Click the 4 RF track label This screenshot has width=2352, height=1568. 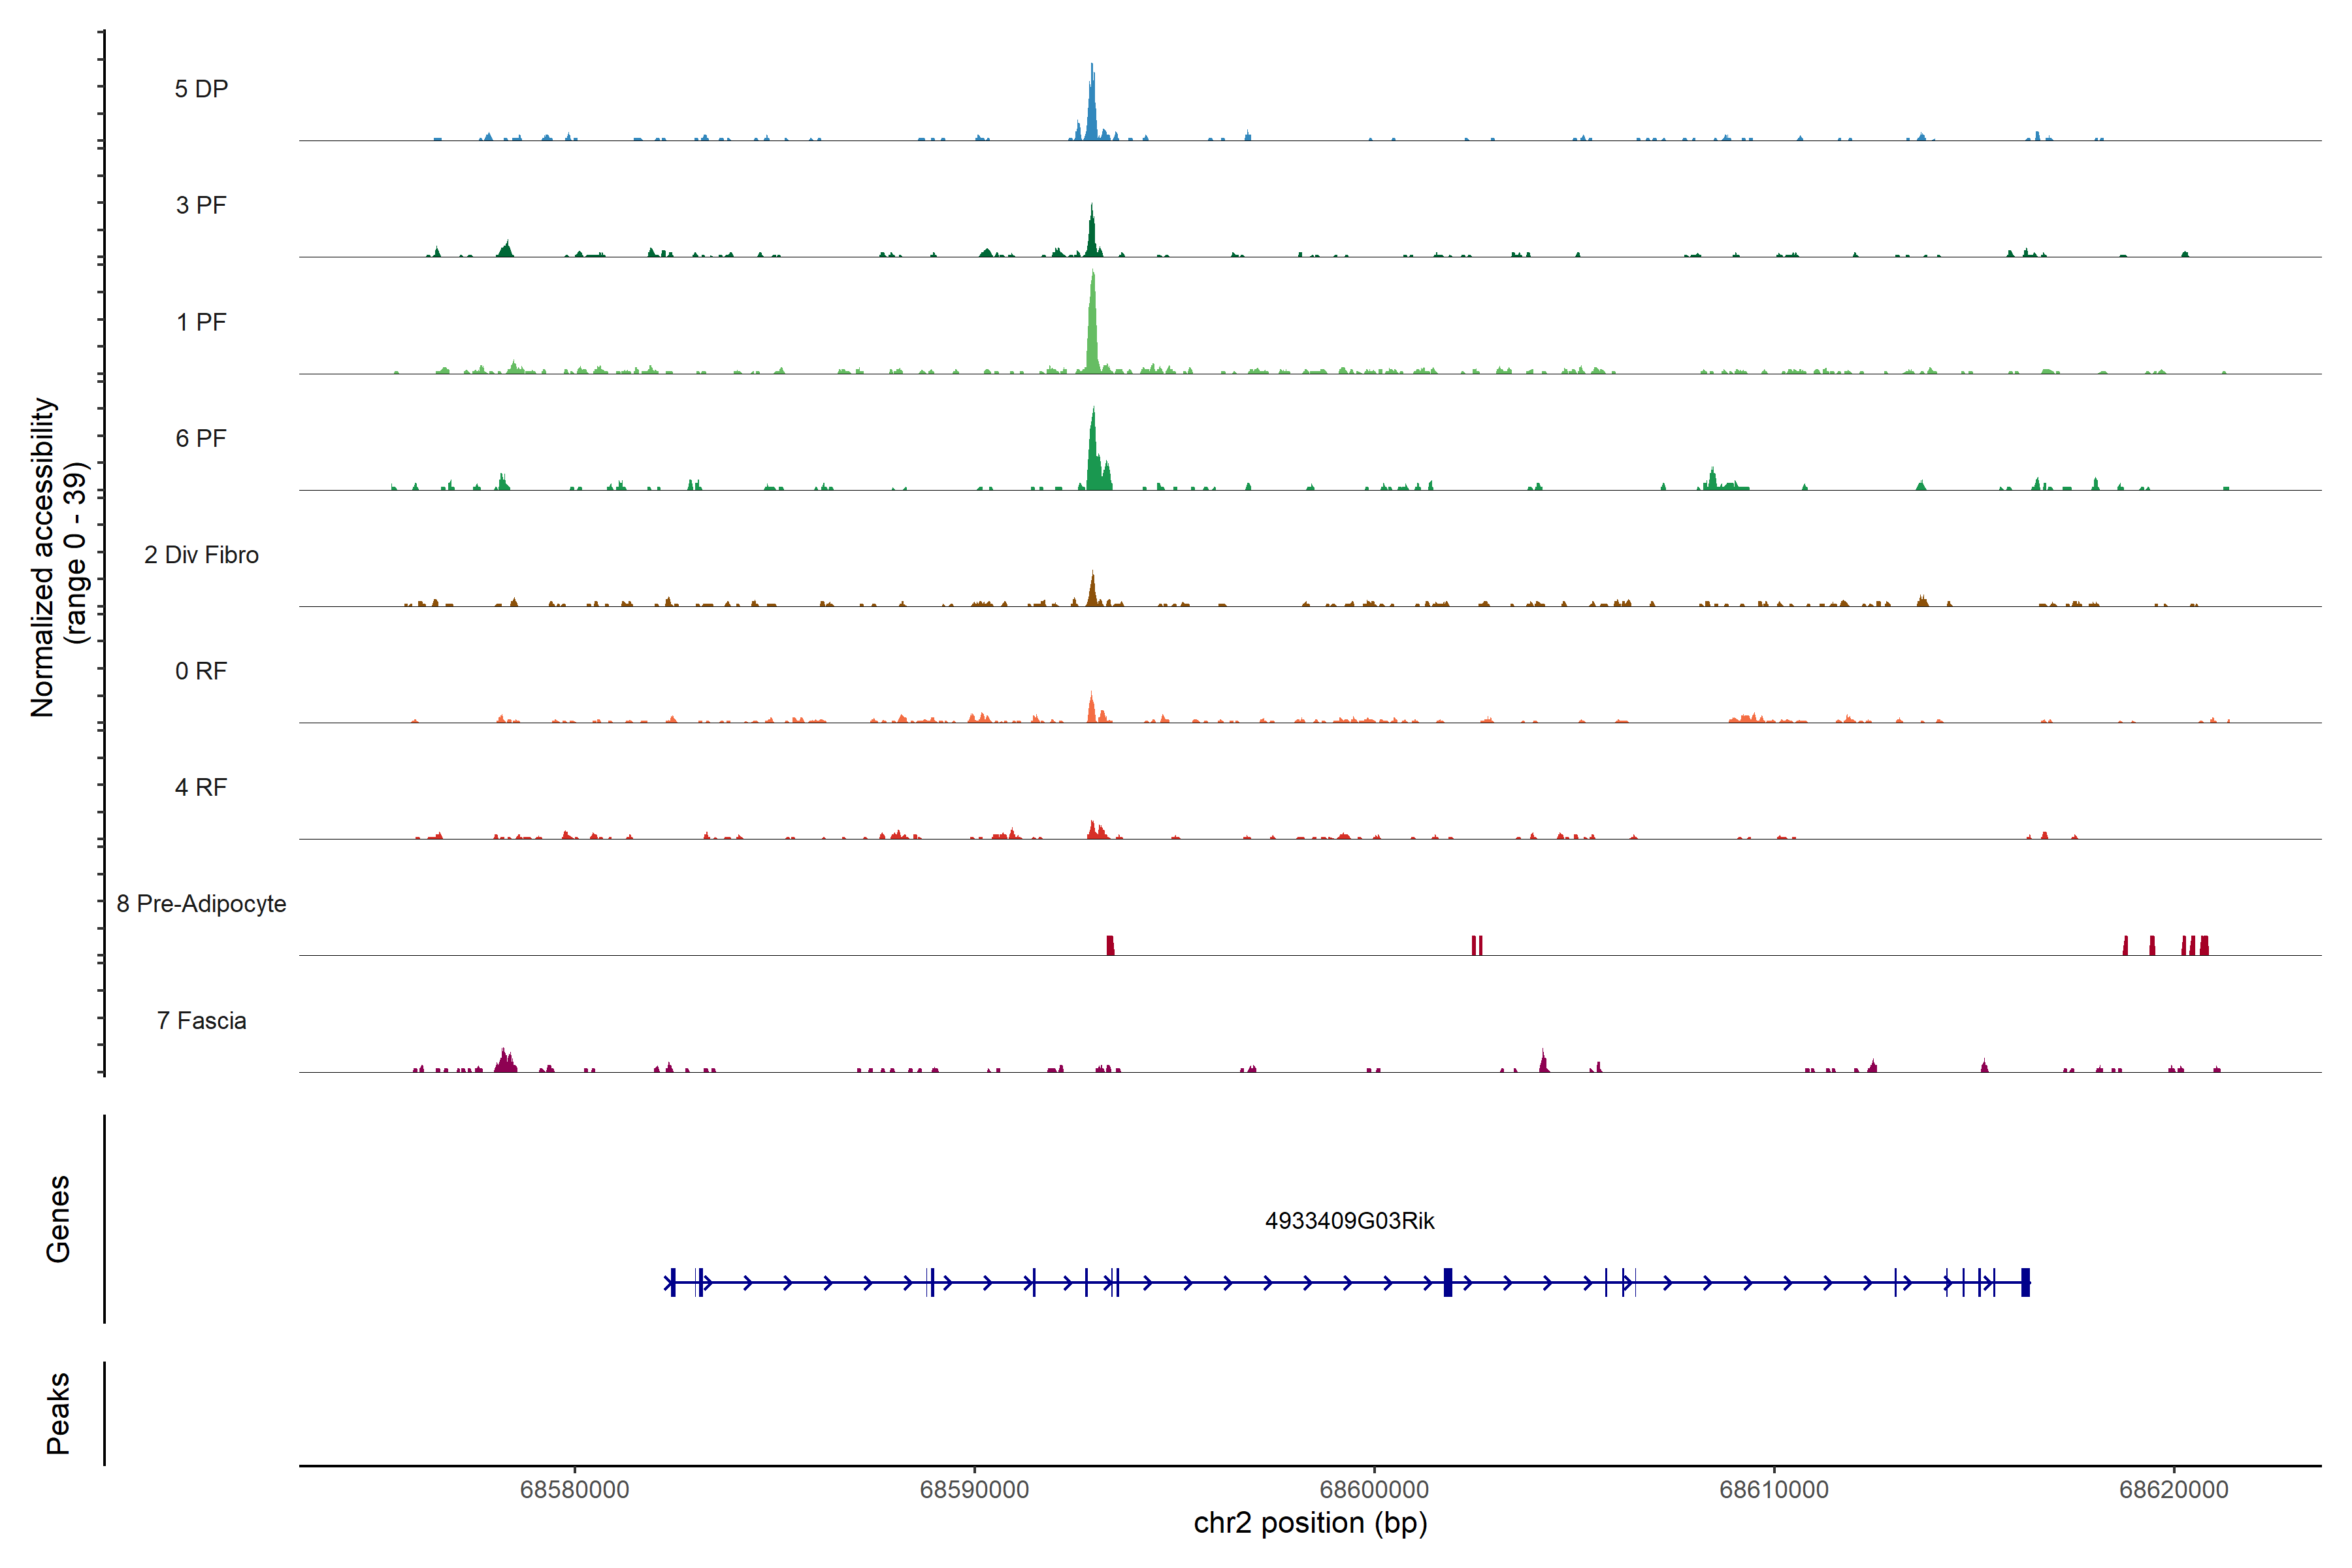(201, 787)
